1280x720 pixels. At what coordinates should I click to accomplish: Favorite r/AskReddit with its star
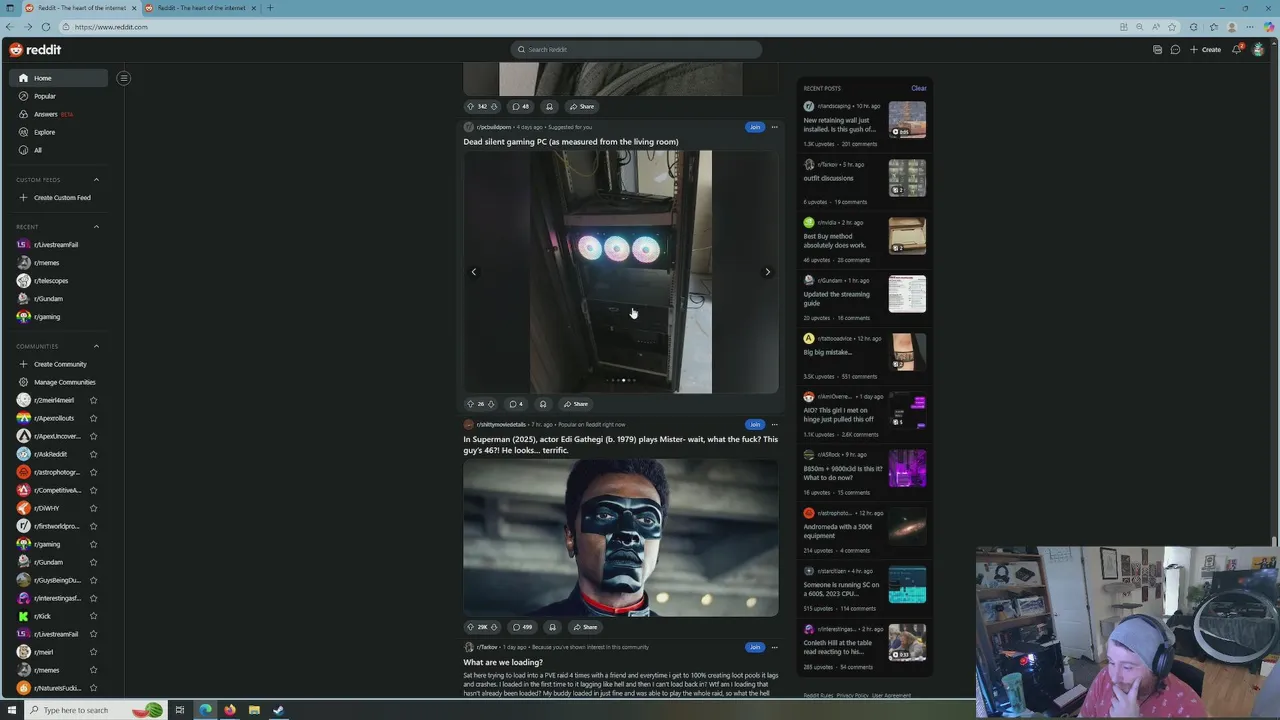click(x=94, y=454)
